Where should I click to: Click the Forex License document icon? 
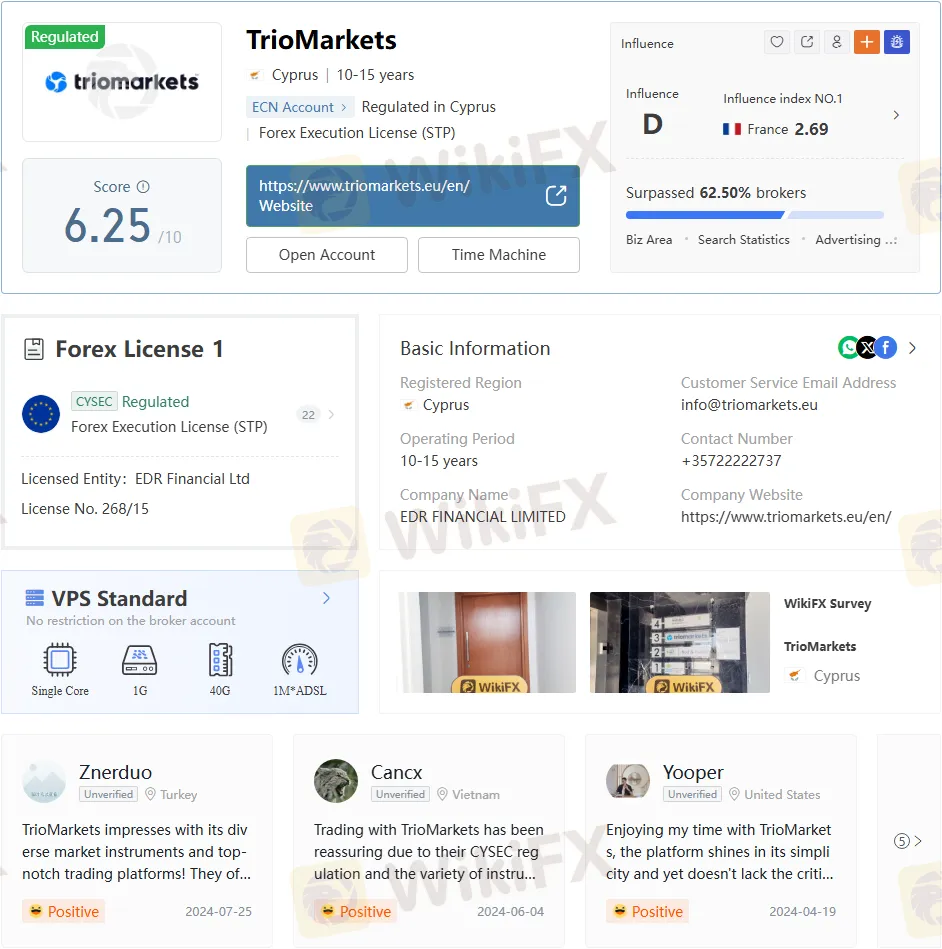point(34,349)
